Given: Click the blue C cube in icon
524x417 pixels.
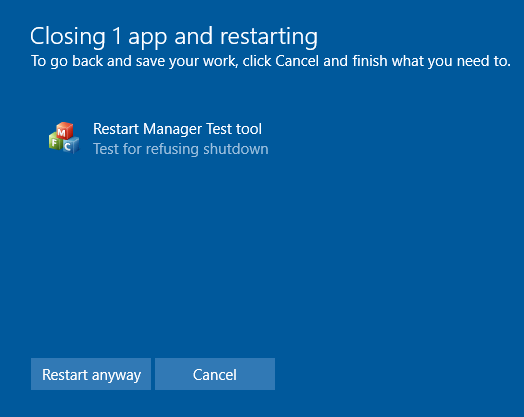Looking at the screenshot, I should 70,145.
